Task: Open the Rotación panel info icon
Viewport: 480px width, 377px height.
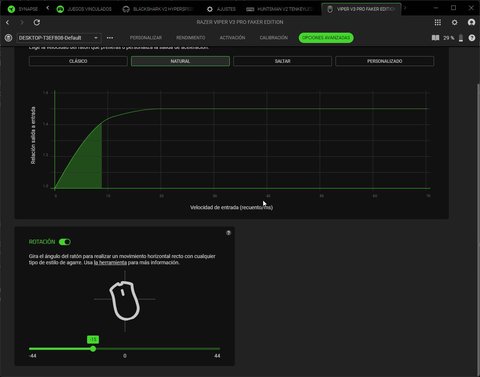Action: coord(228,233)
